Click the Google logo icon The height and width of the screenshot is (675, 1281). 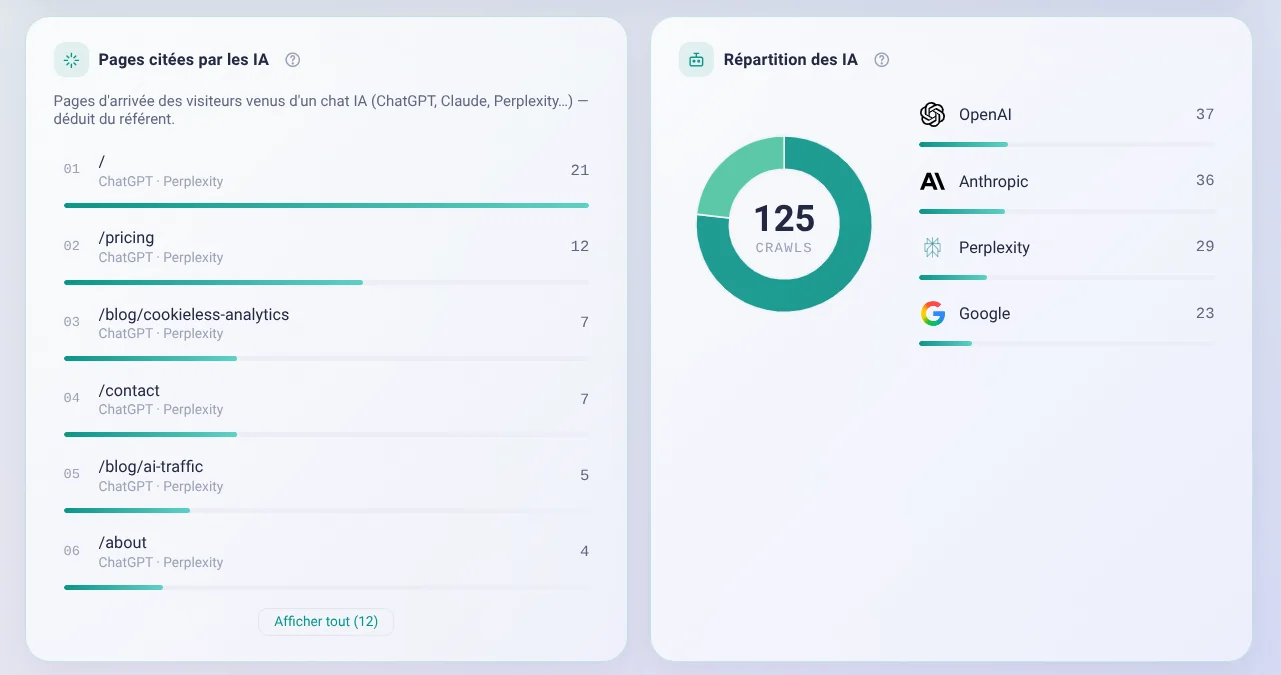click(932, 313)
